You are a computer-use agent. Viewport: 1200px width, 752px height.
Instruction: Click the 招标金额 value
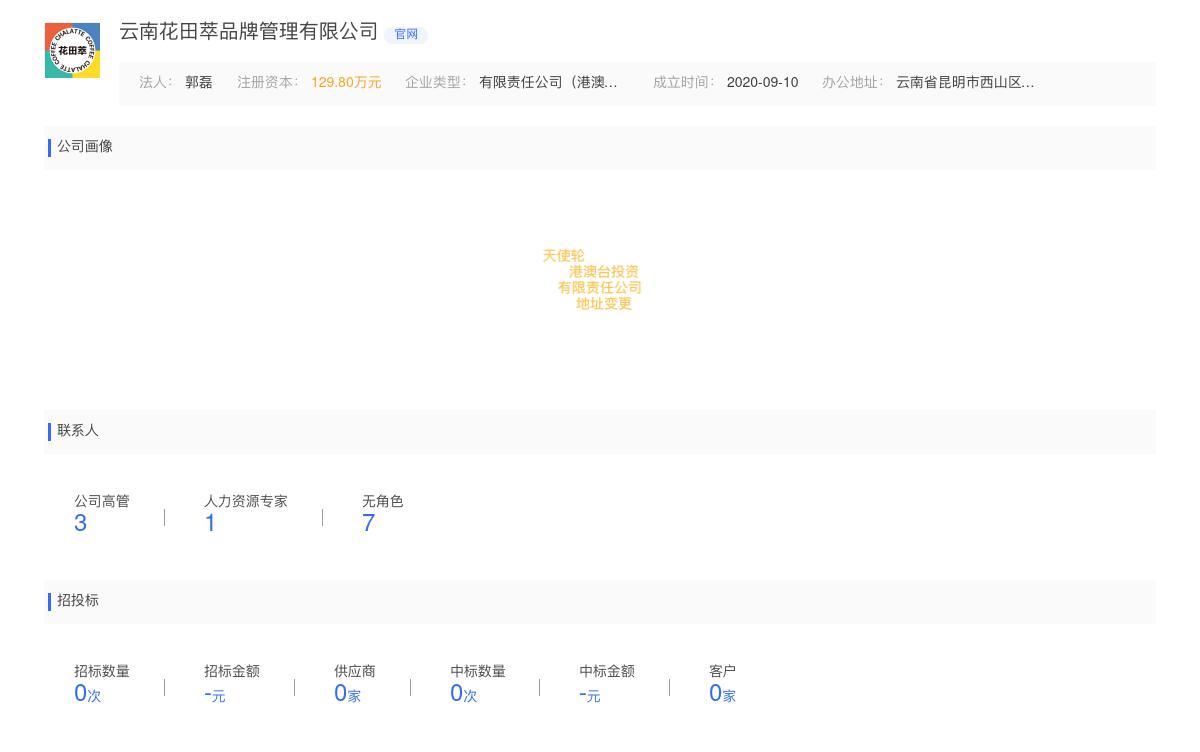coord(214,694)
